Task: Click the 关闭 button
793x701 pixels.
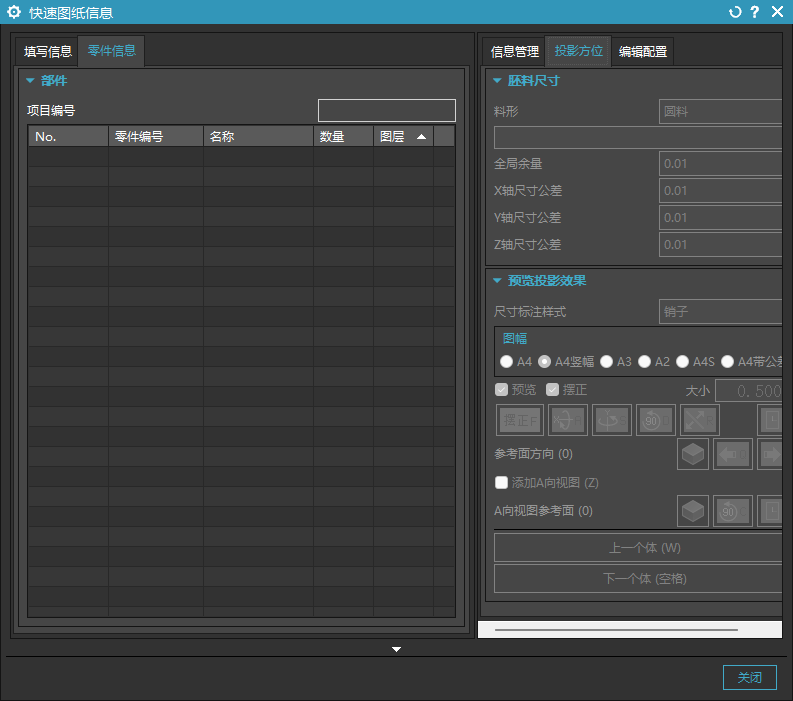Action: point(749,677)
